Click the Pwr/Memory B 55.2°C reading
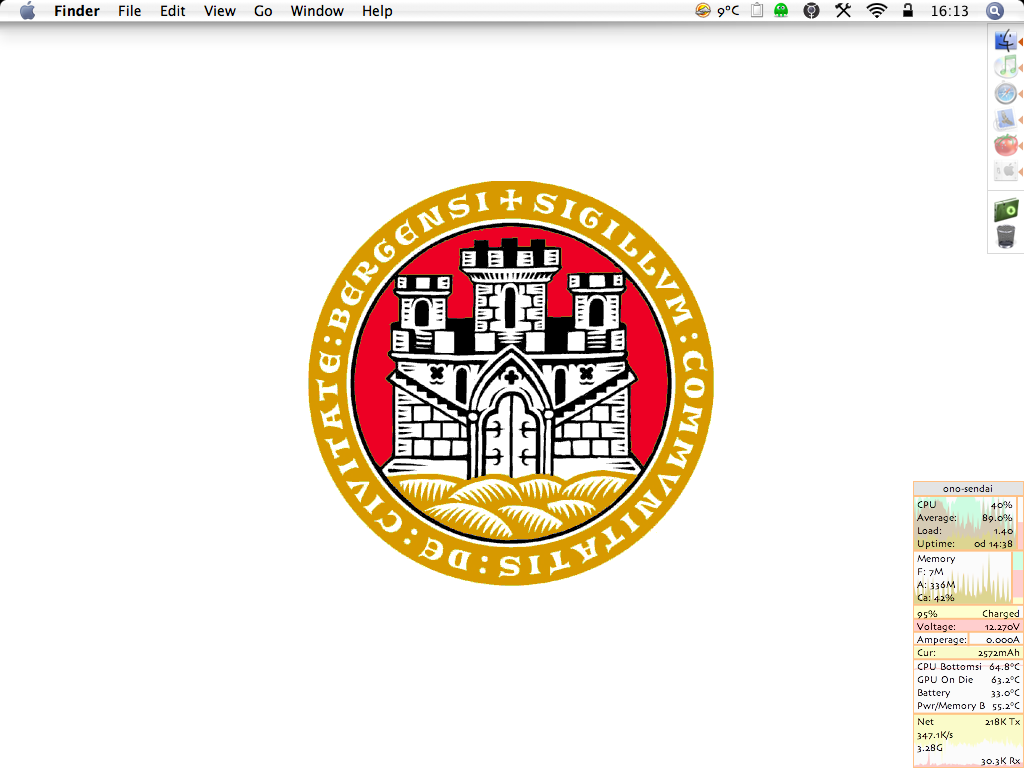This screenshot has width=1024, height=768. click(x=968, y=706)
